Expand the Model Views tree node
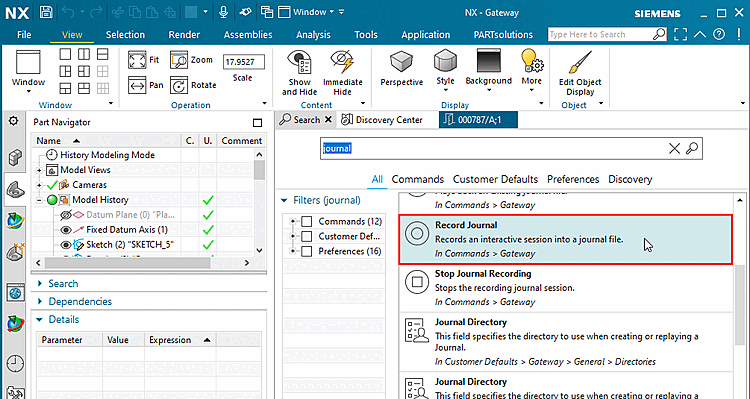The width and height of the screenshot is (750, 399). click(x=39, y=170)
